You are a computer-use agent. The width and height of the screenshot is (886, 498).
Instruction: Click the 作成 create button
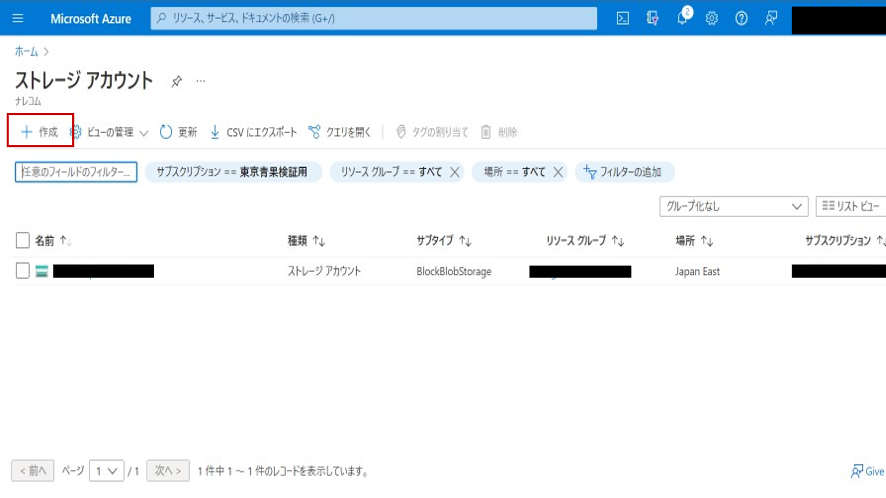(x=40, y=132)
